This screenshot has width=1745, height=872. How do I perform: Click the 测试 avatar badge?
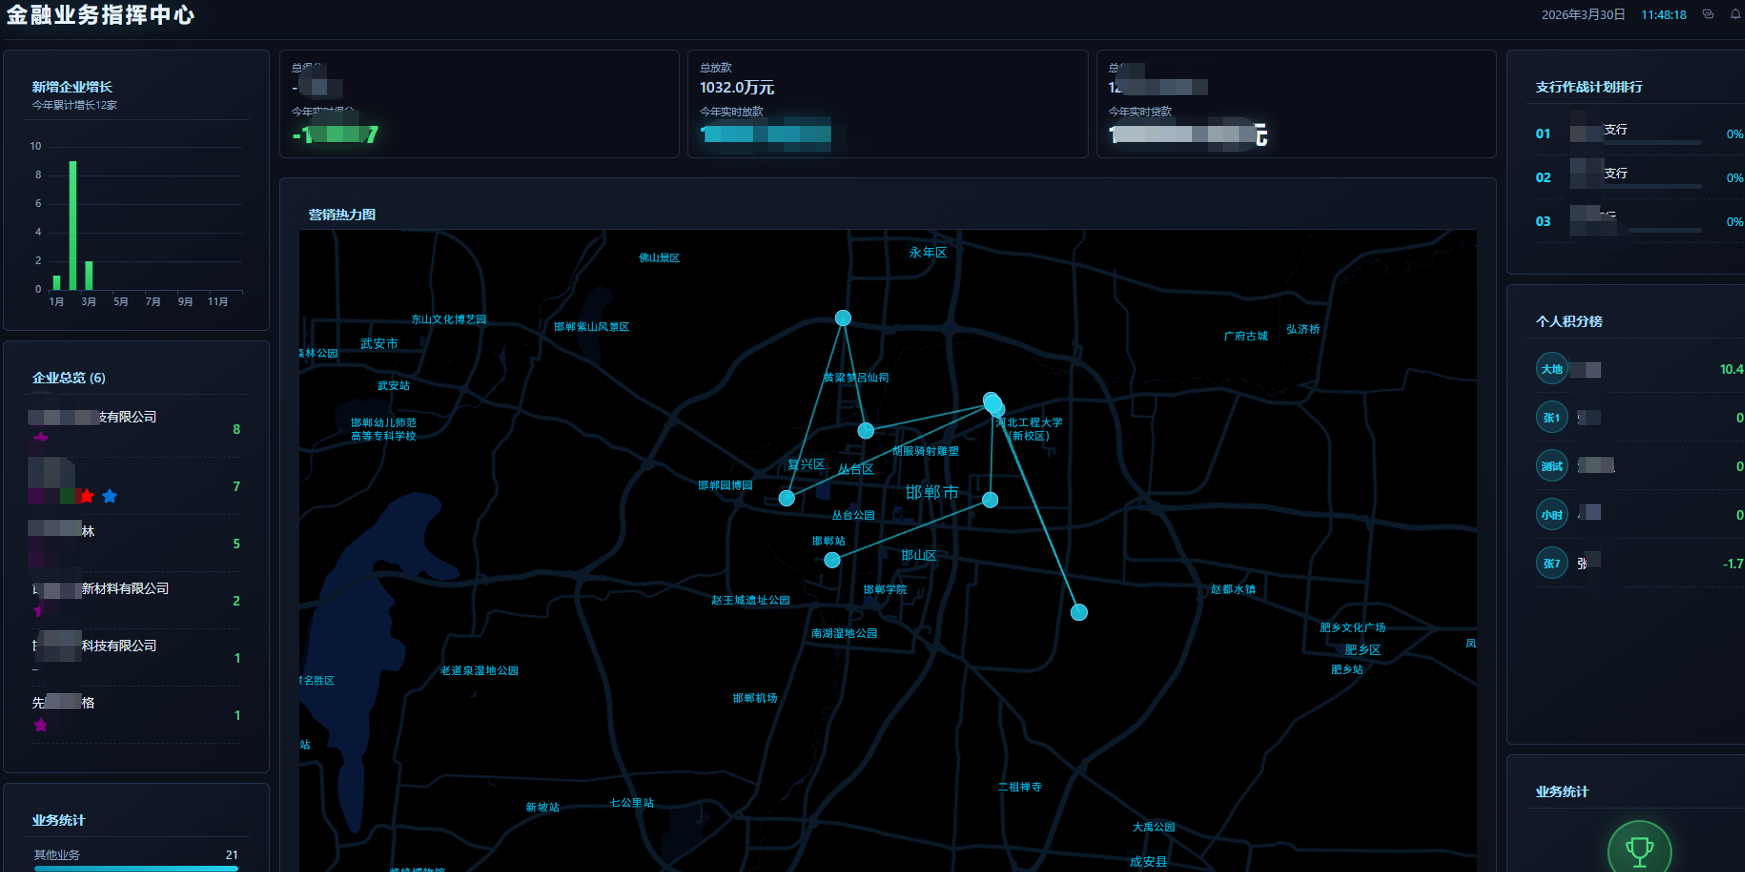coord(1552,466)
